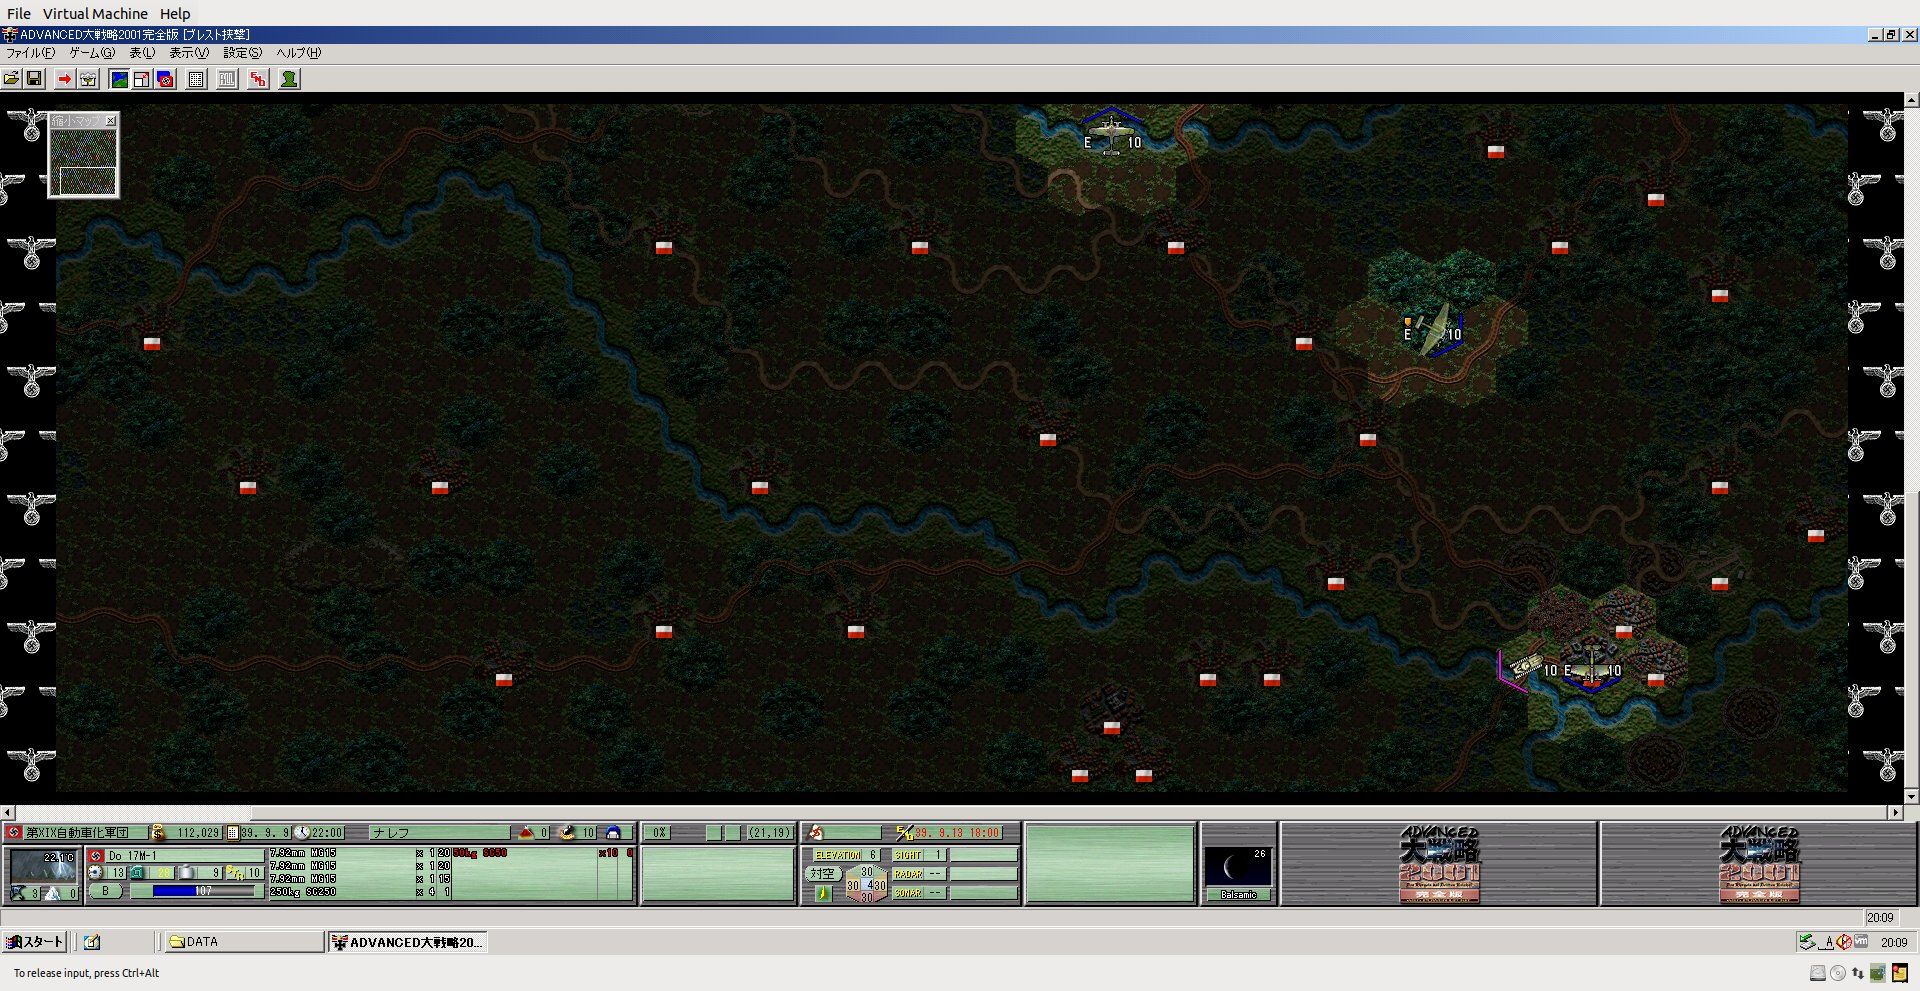Click the map's vertical scrollbar up arrow
The image size is (1920, 991).
click(1911, 100)
